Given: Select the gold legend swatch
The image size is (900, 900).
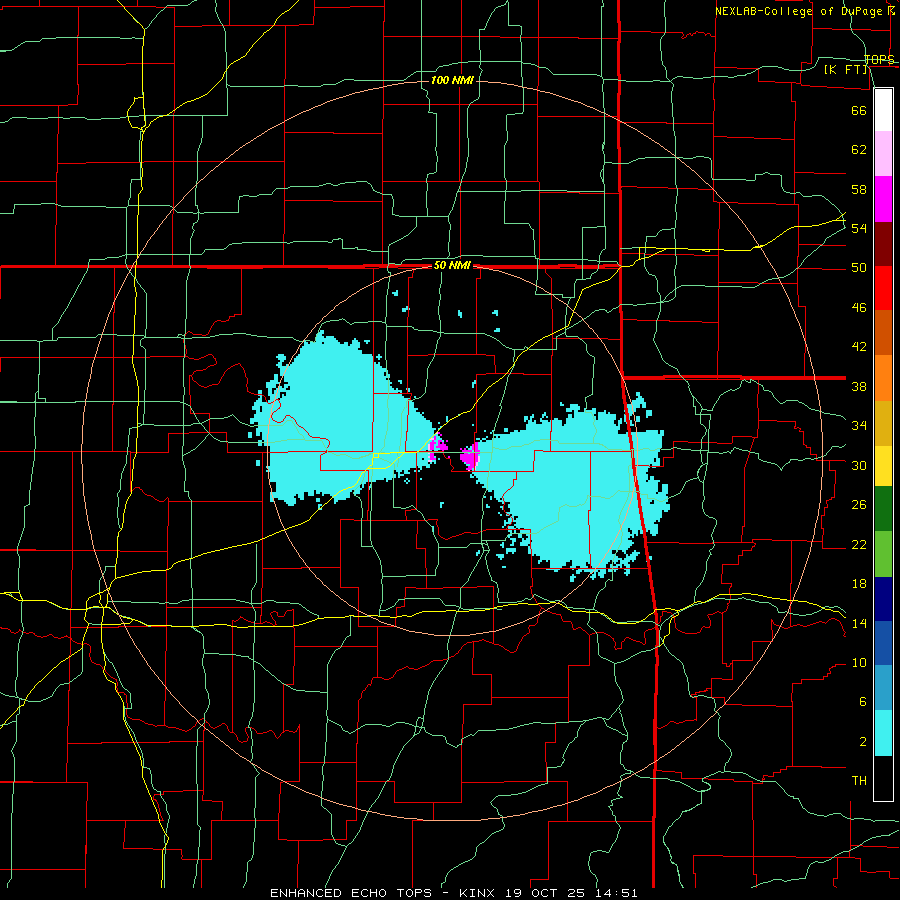Looking at the screenshot, I should tap(883, 423).
